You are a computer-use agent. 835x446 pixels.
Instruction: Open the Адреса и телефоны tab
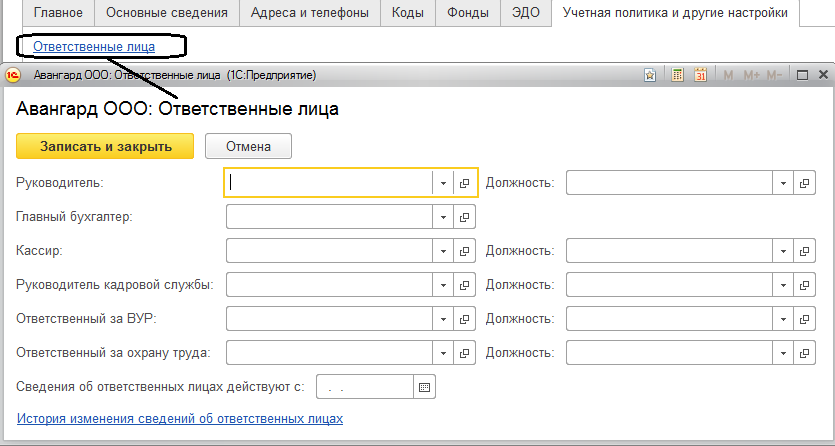click(308, 13)
